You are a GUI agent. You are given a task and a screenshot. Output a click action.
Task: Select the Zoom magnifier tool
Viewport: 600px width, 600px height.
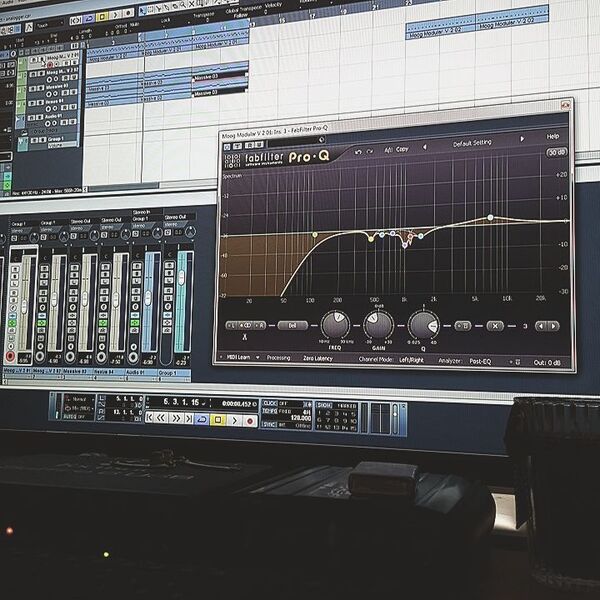tap(183, 5)
